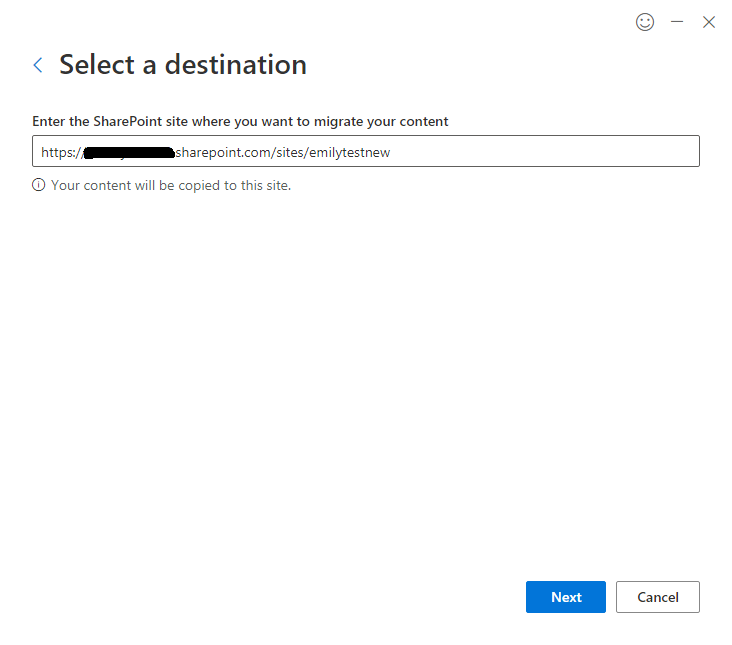Click Next to continue the migration
This screenshot has width=732, height=645.
(566, 597)
